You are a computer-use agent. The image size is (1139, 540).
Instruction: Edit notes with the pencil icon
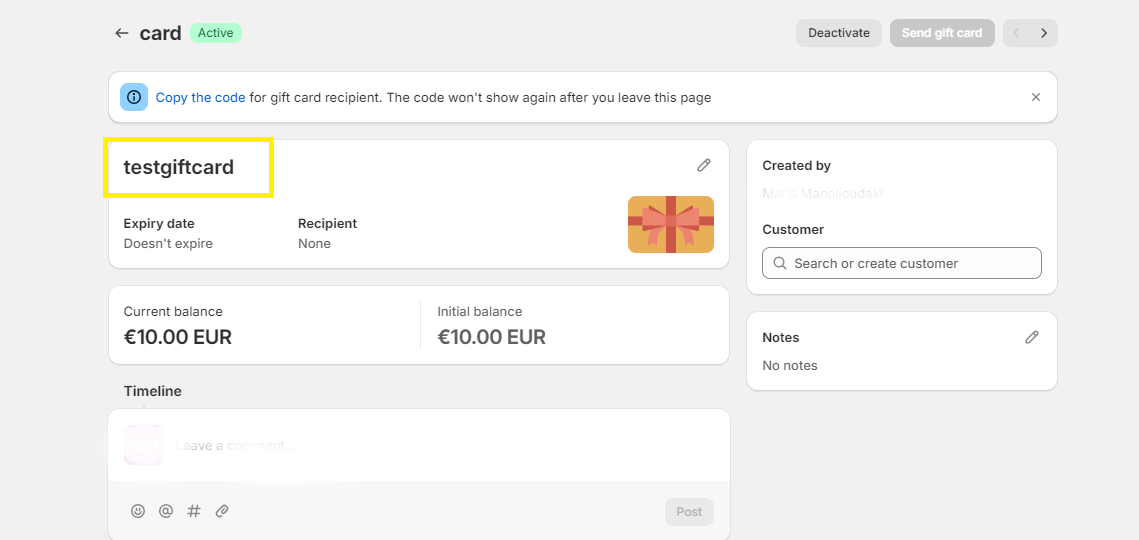click(1031, 337)
